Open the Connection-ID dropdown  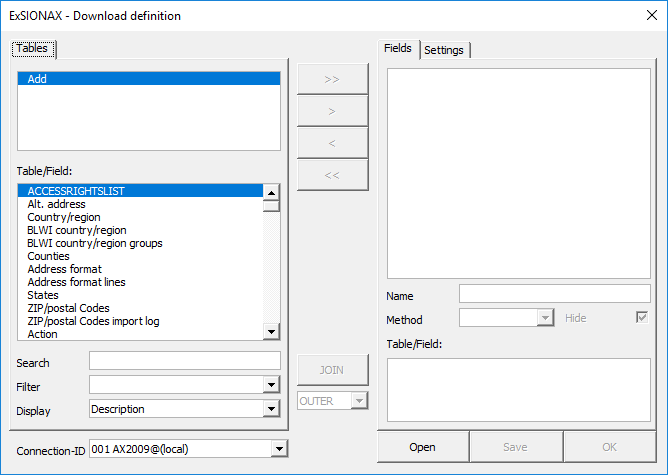(279, 449)
